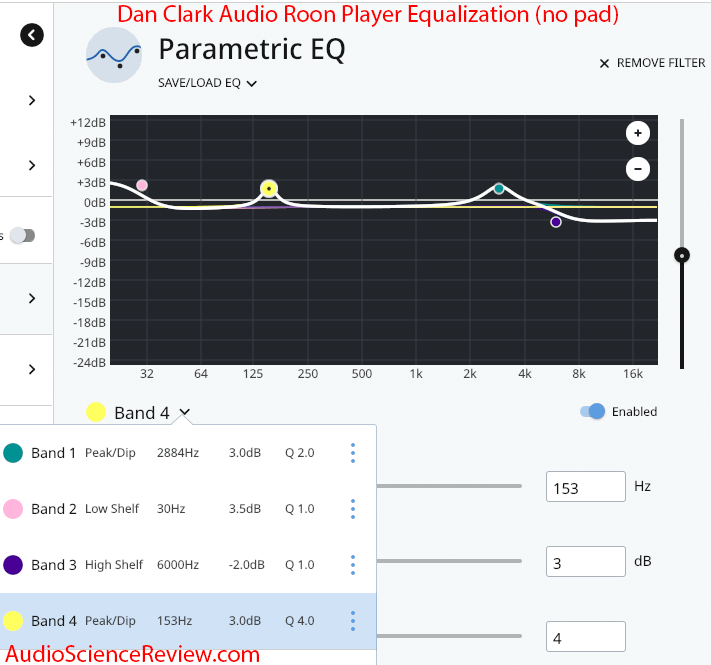Expand the fourth sidebar chevron item
Screen dimensions: 711x665
(x=32, y=369)
